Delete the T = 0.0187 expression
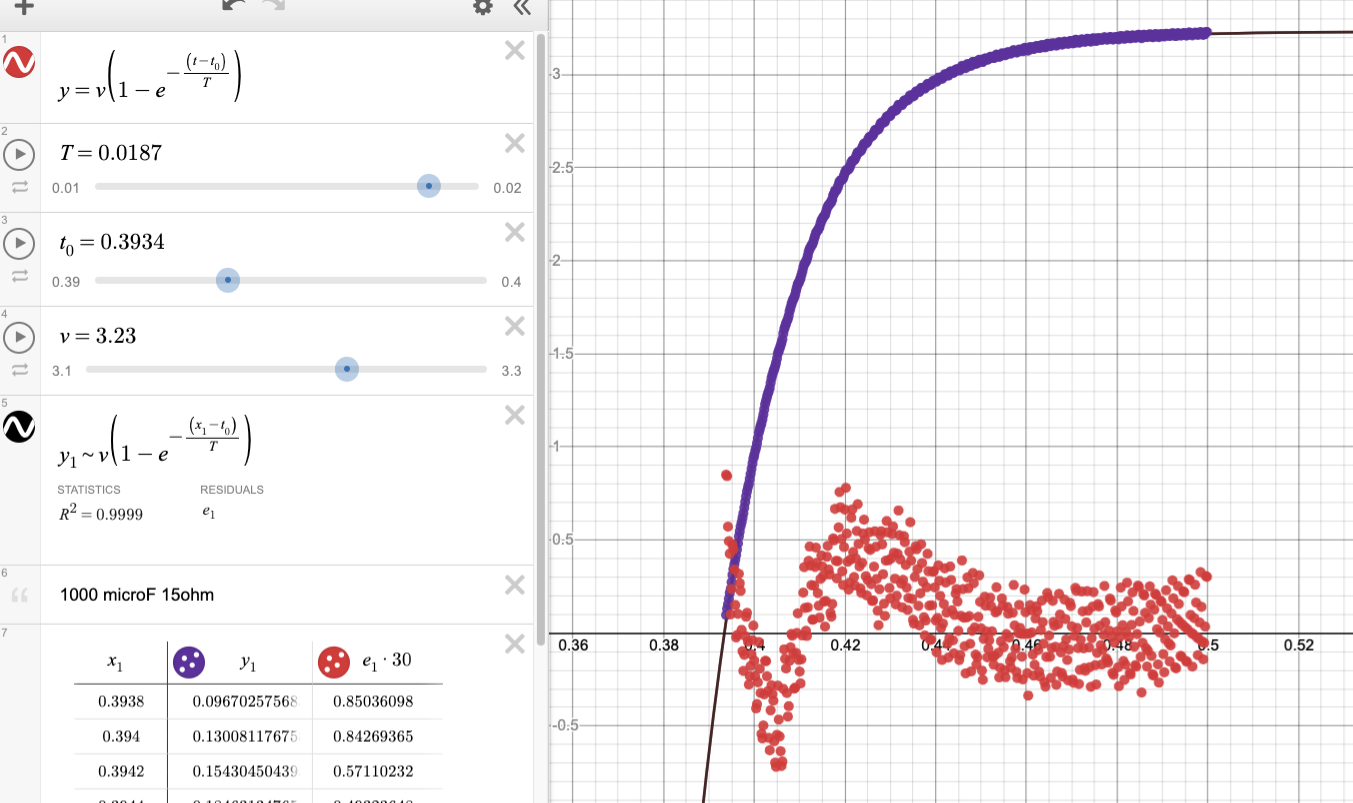Screen dimensions: 1353x803 click(515, 144)
